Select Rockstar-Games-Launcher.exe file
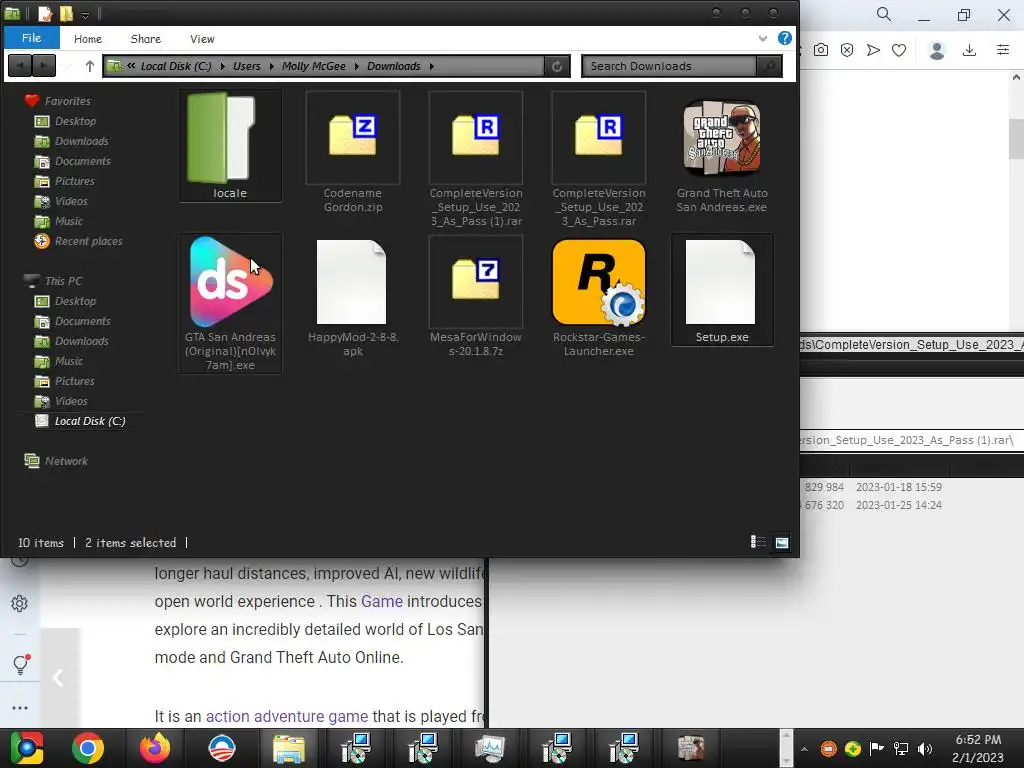The width and height of the screenshot is (1024, 768). point(598,296)
